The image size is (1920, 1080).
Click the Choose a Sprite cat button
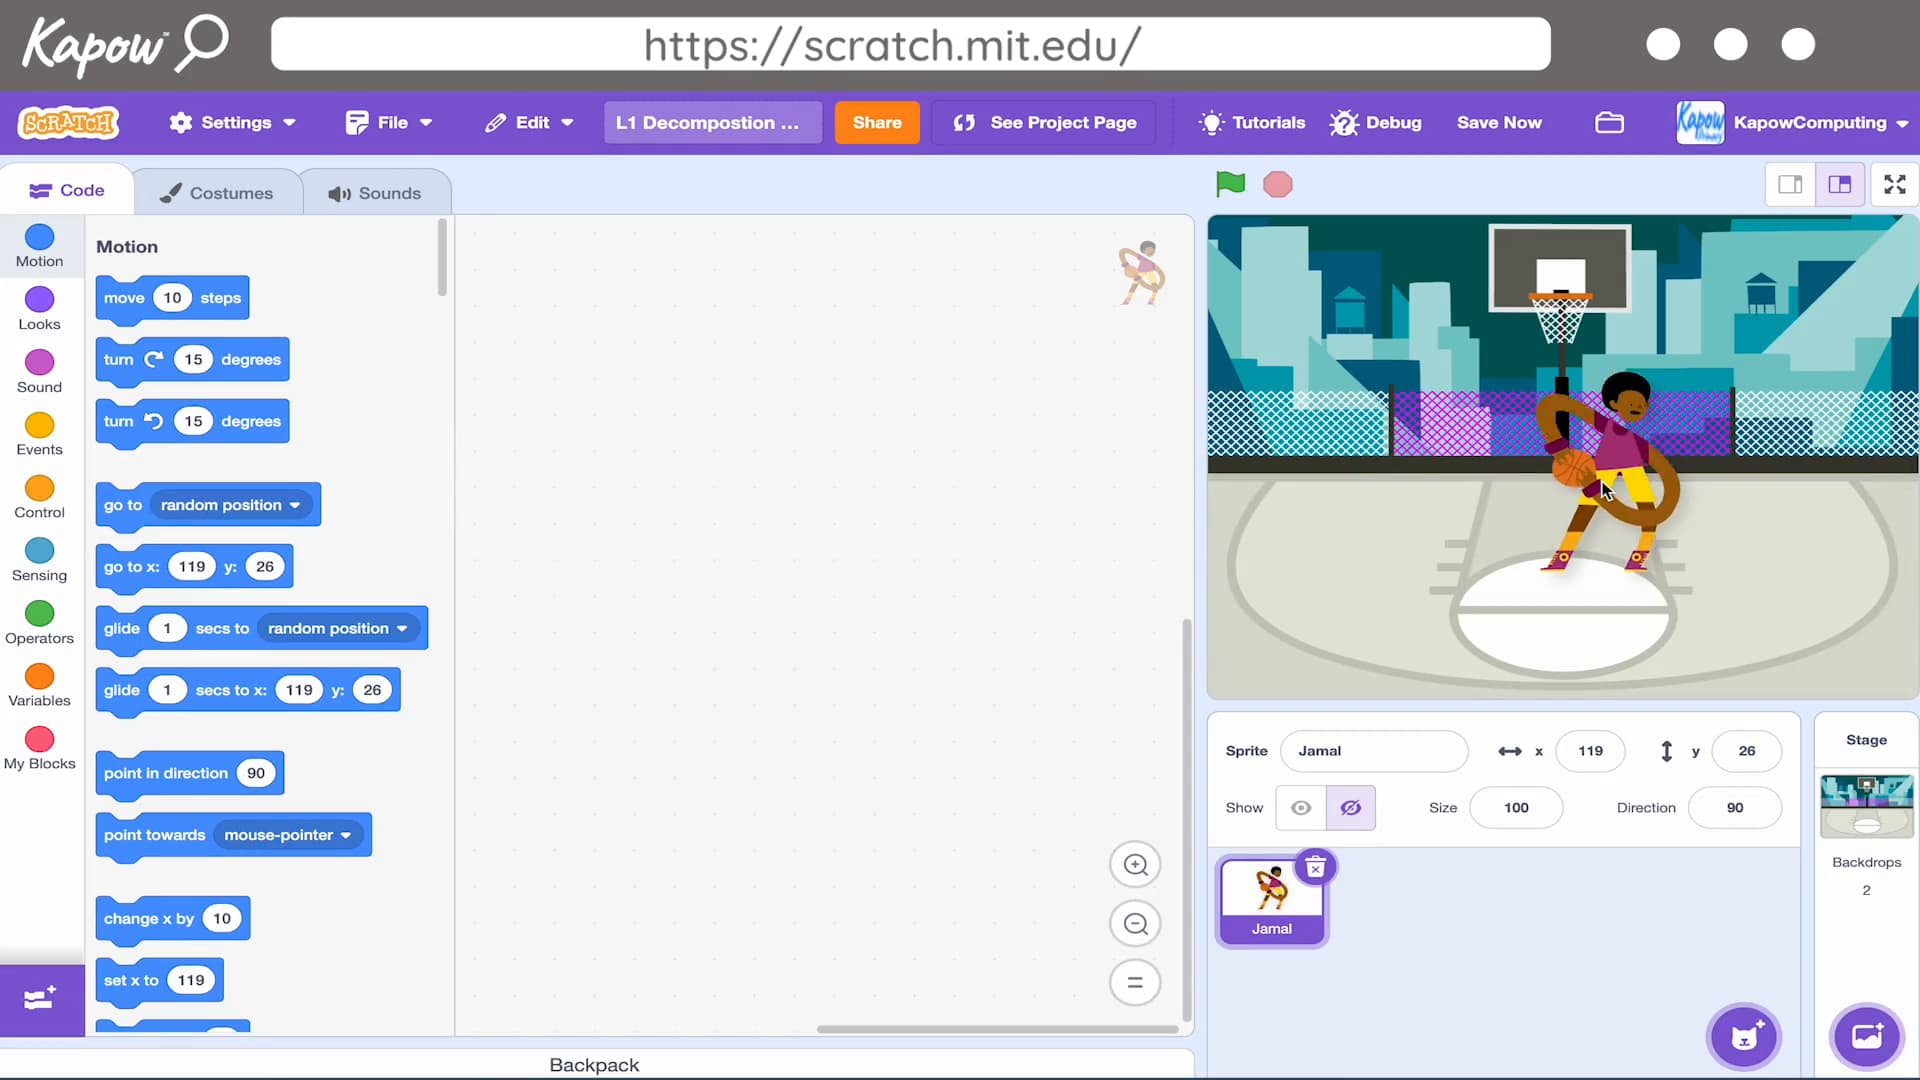click(x=1743, y=1037)
